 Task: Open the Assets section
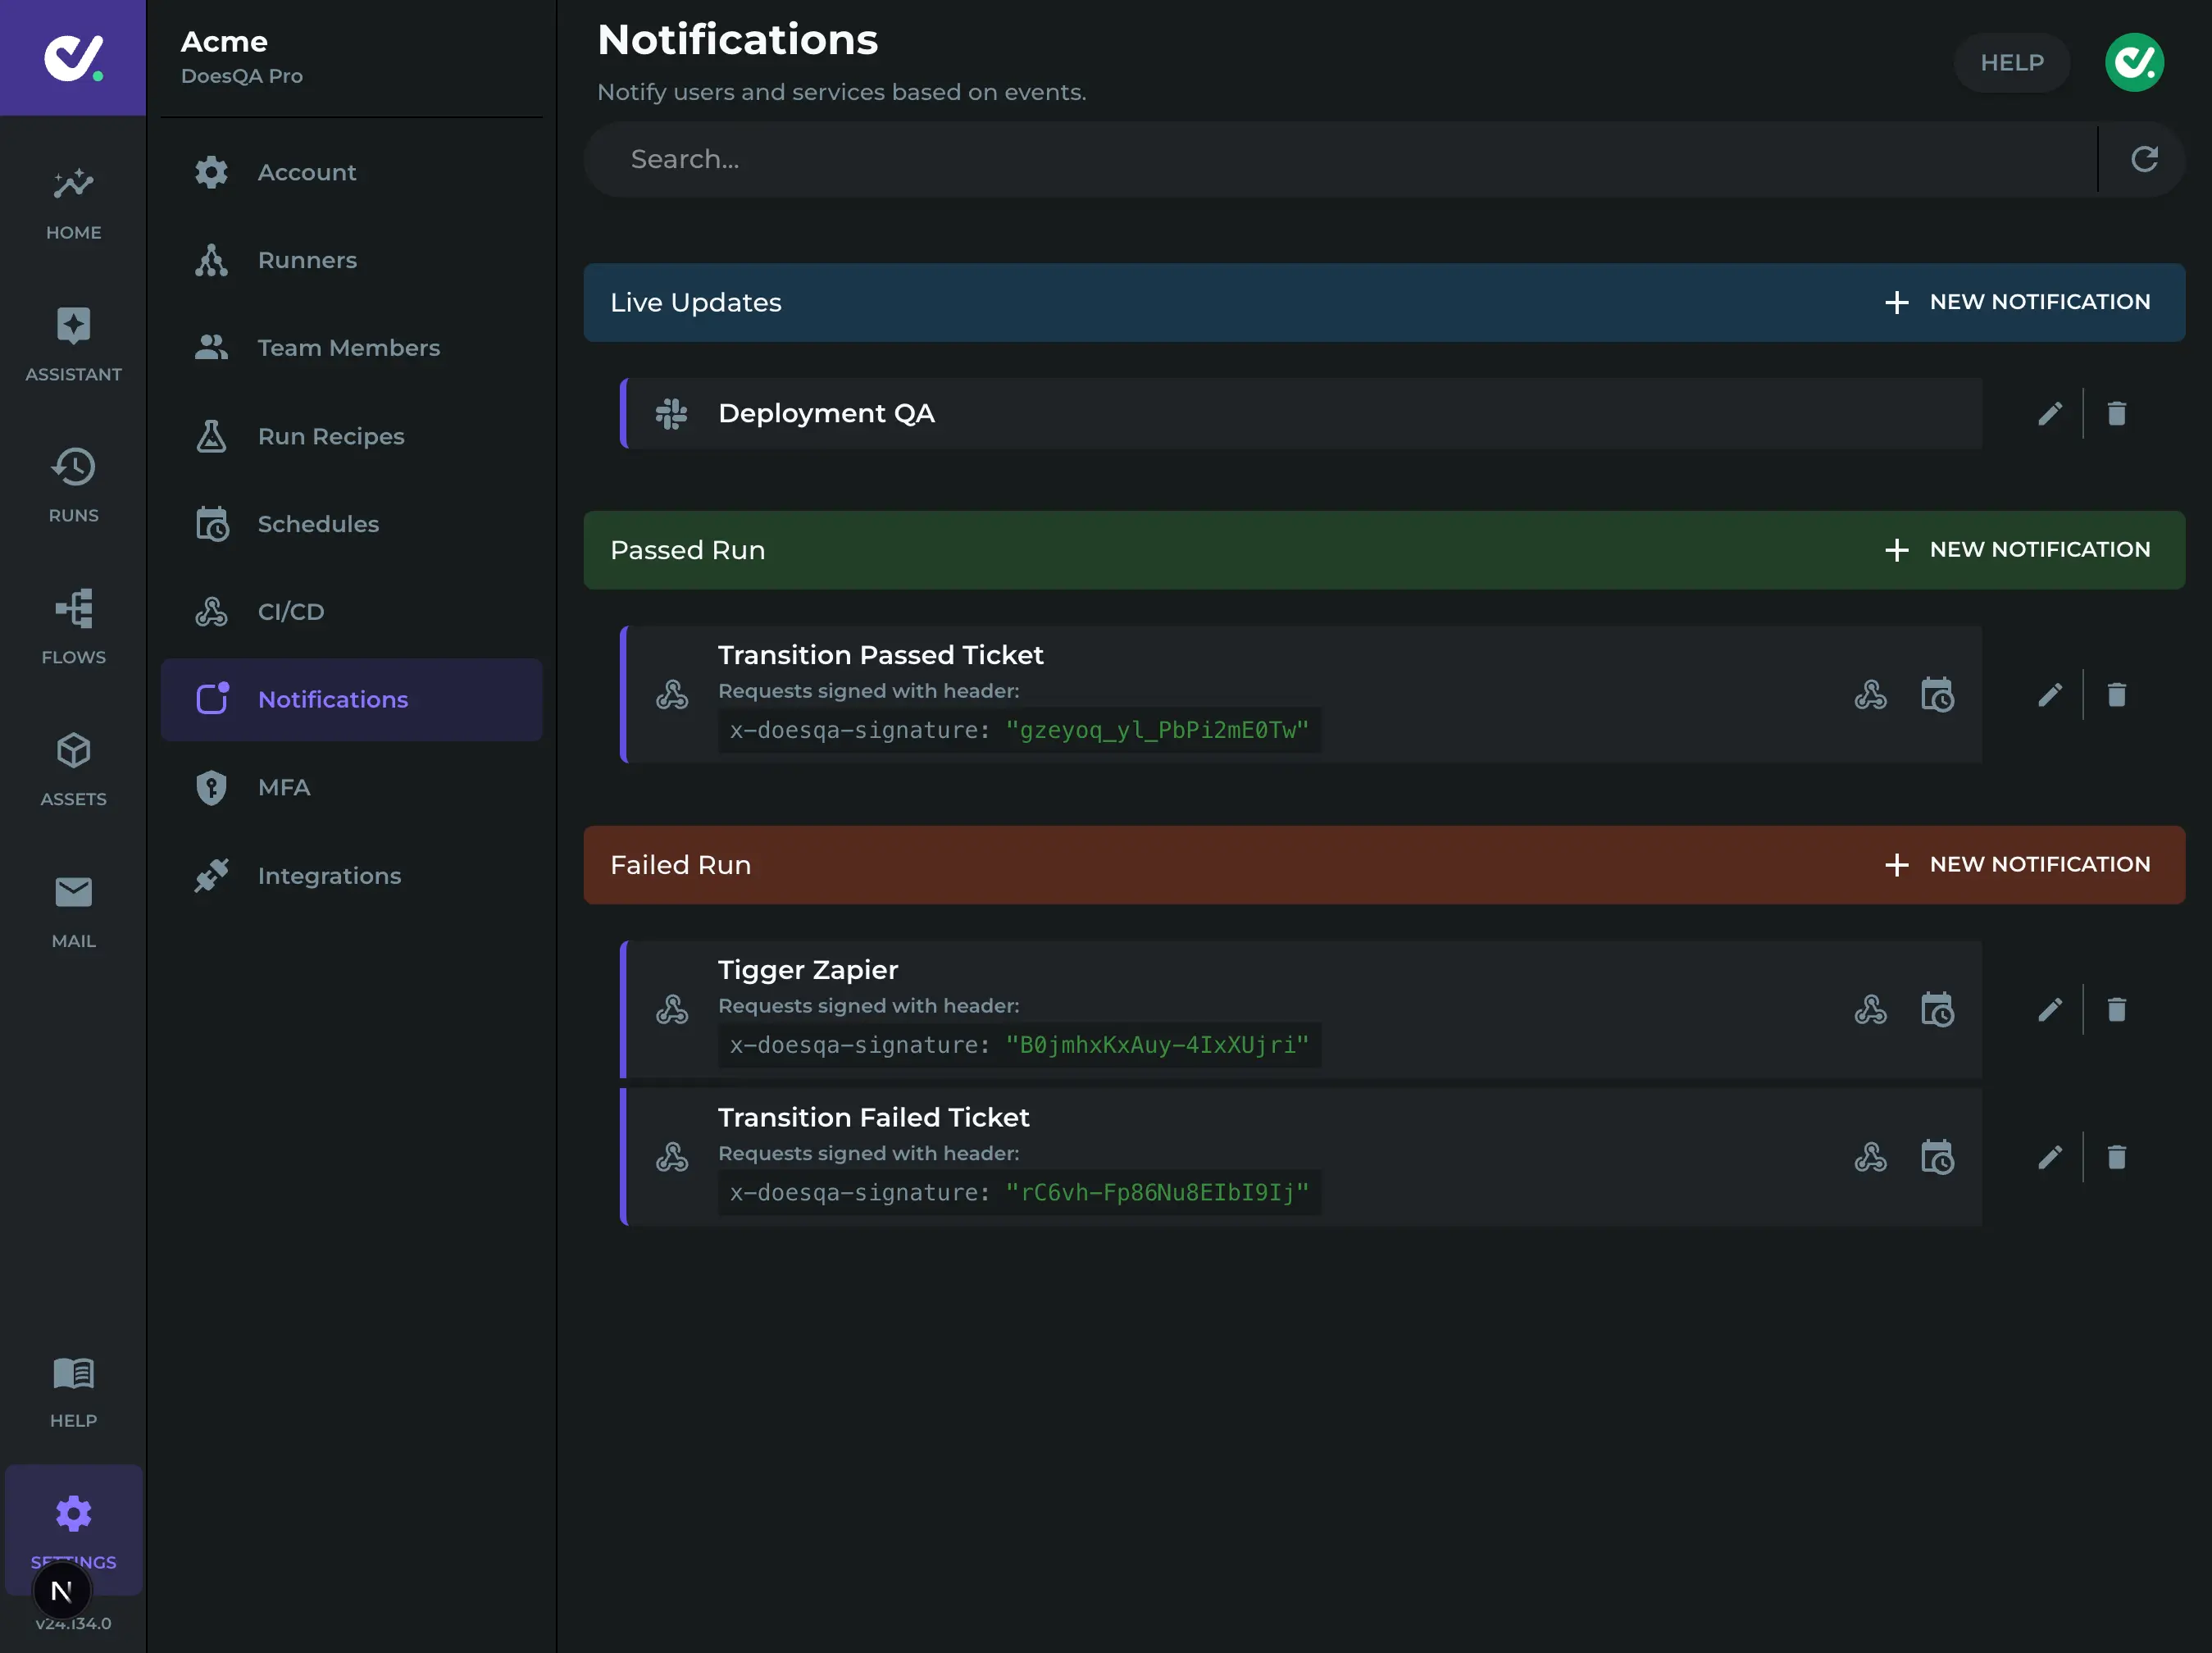72,765
